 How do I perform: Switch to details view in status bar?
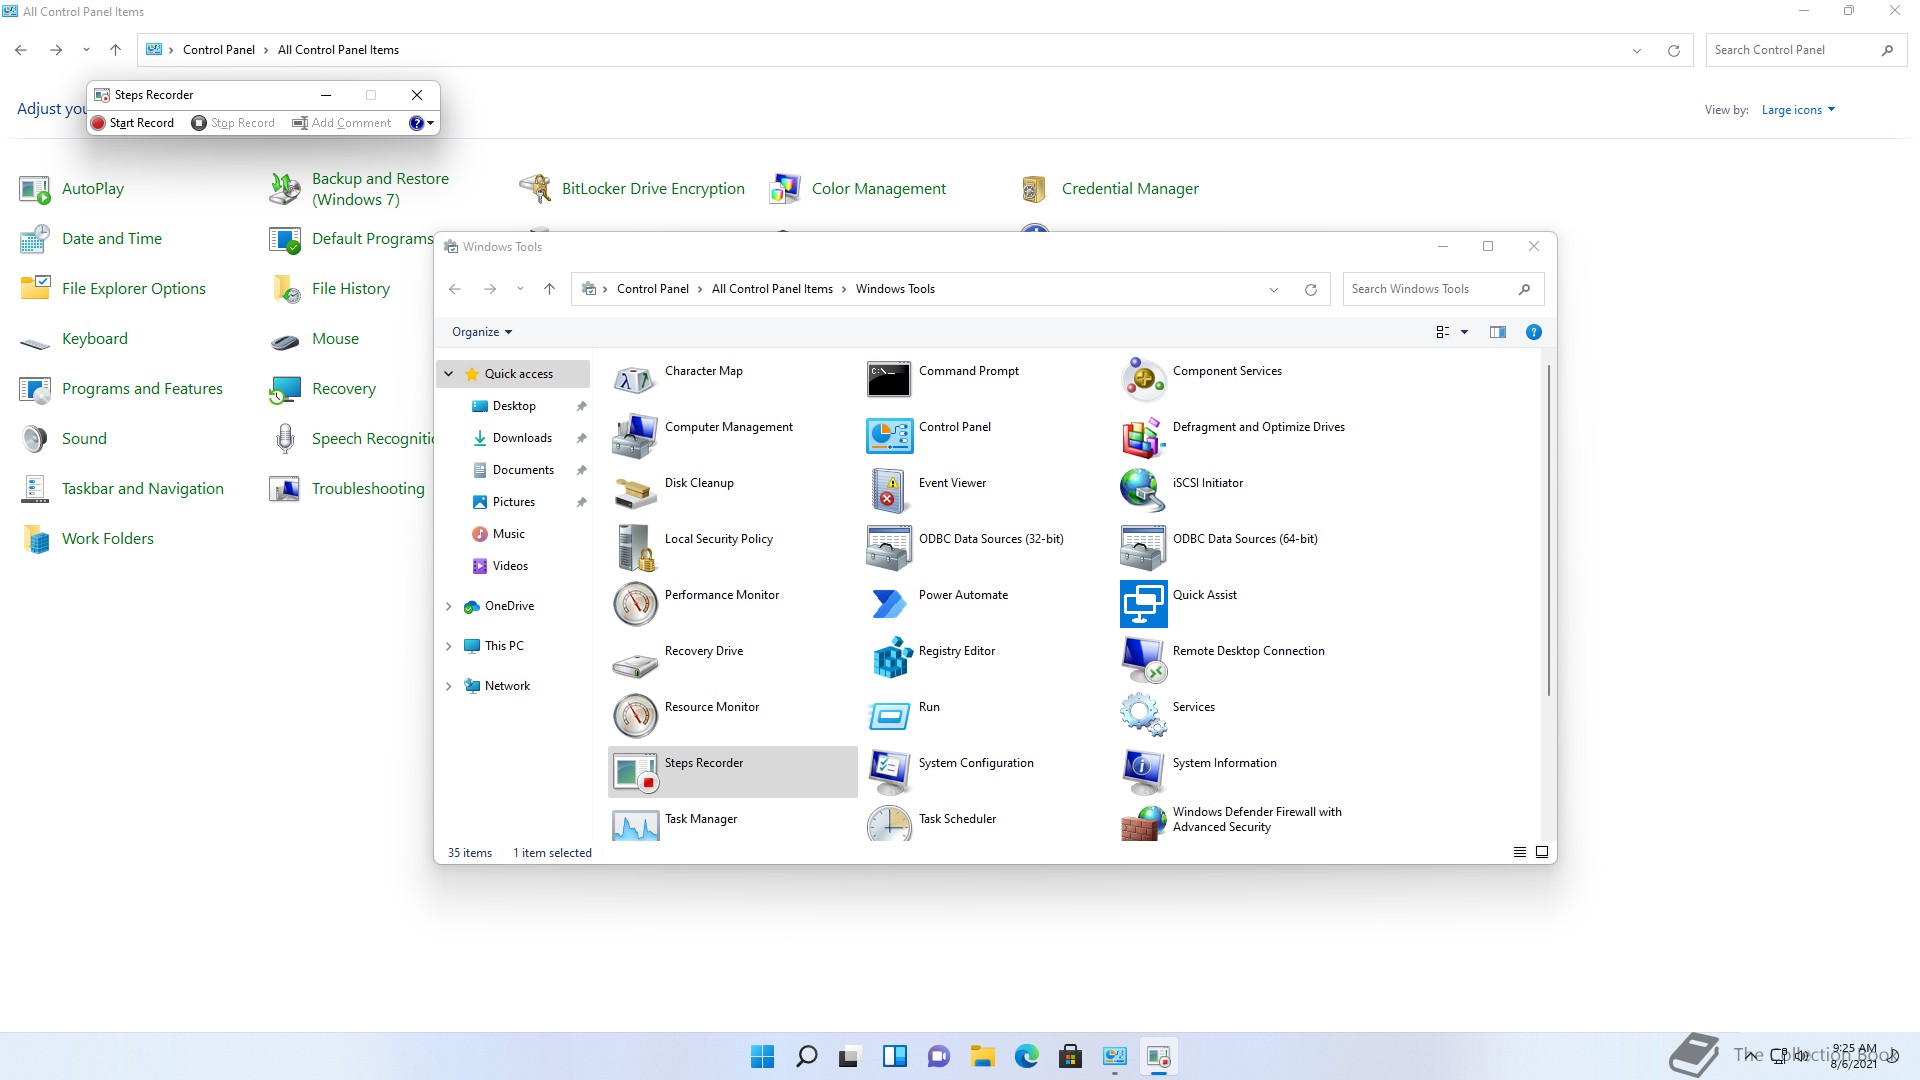click(1519, 852)
